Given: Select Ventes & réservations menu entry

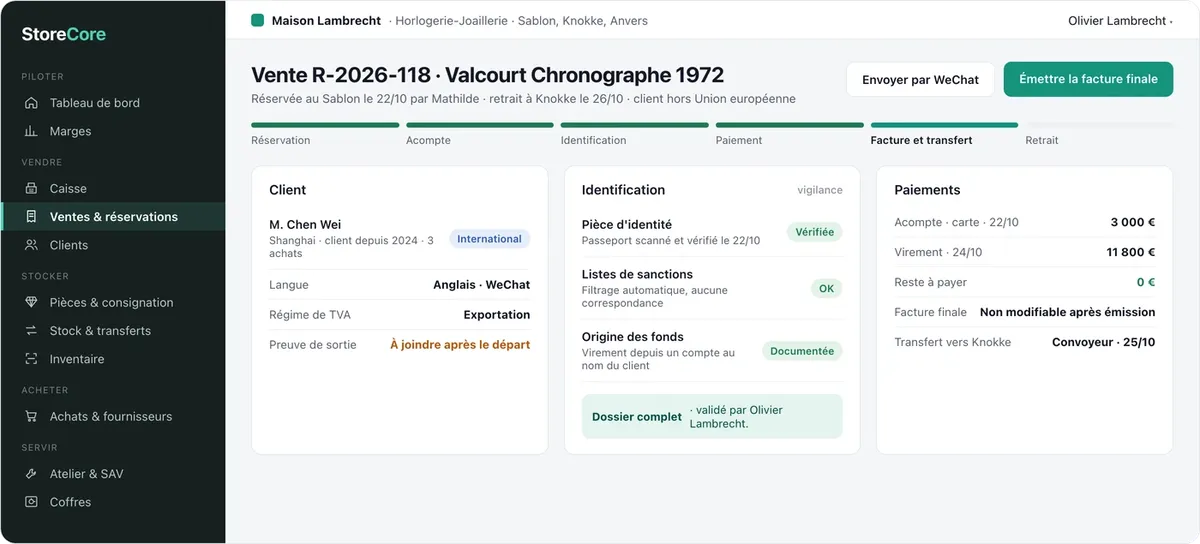Looking at the screenshot, I should (112, 216).
